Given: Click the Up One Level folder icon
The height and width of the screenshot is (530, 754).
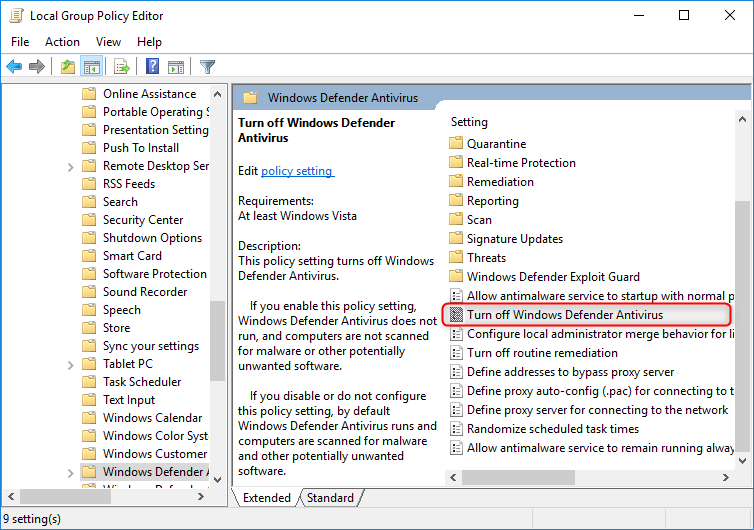Looking at the screenshot, I should pos(67,67).
